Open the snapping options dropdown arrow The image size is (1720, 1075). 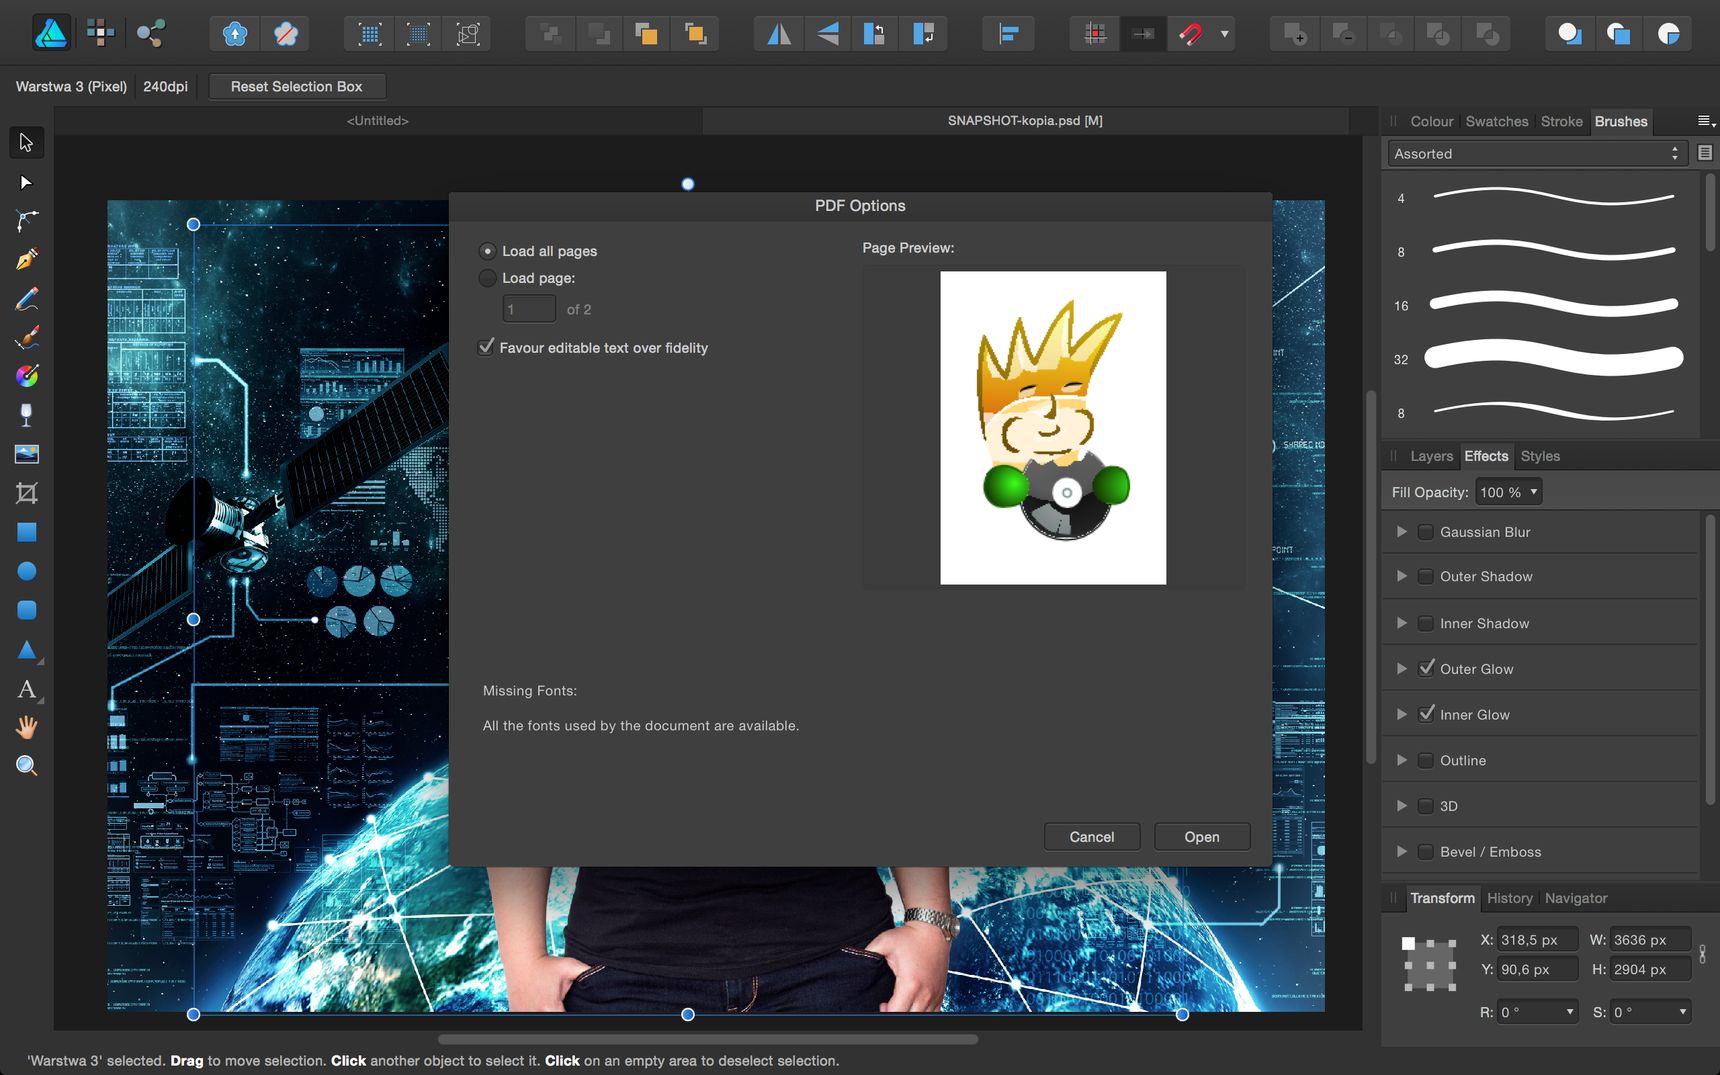(1224, 34)
